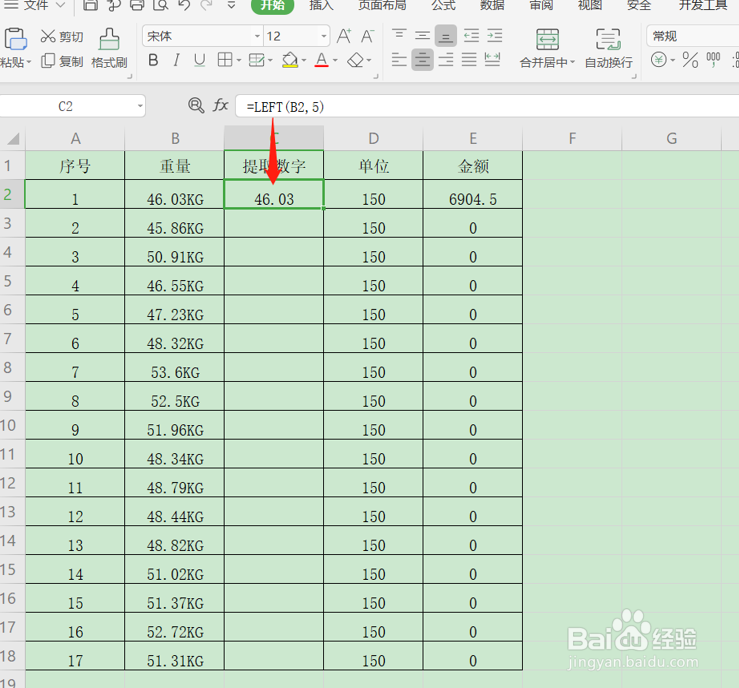The image size is (739, 688).
Task: Expand the quick access toolbar customize arrow
Action: [231, 5]
